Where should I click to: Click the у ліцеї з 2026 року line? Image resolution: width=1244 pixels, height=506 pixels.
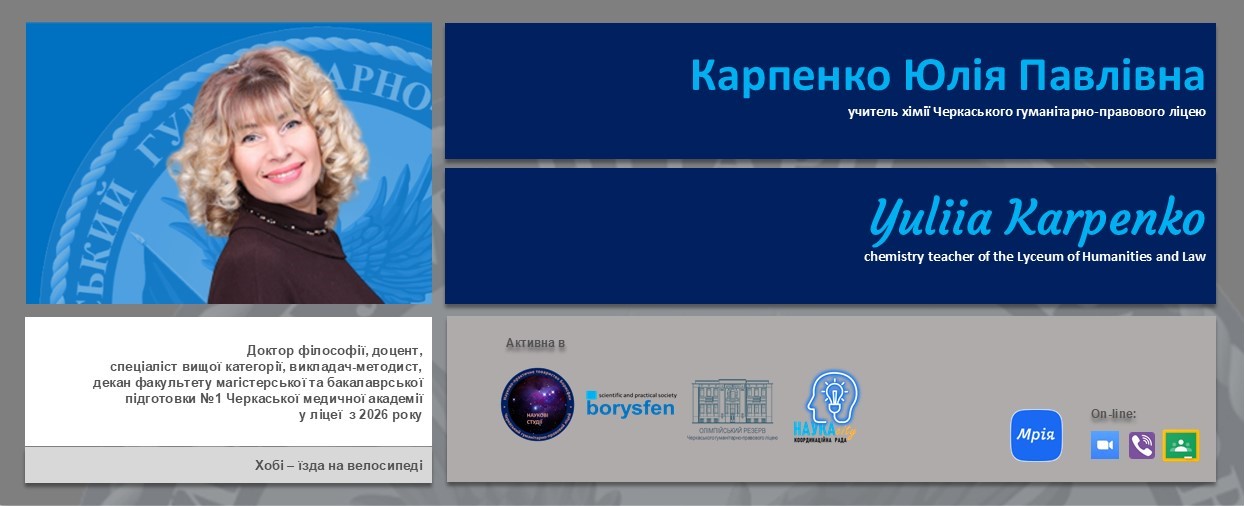(x=361, y=414)
